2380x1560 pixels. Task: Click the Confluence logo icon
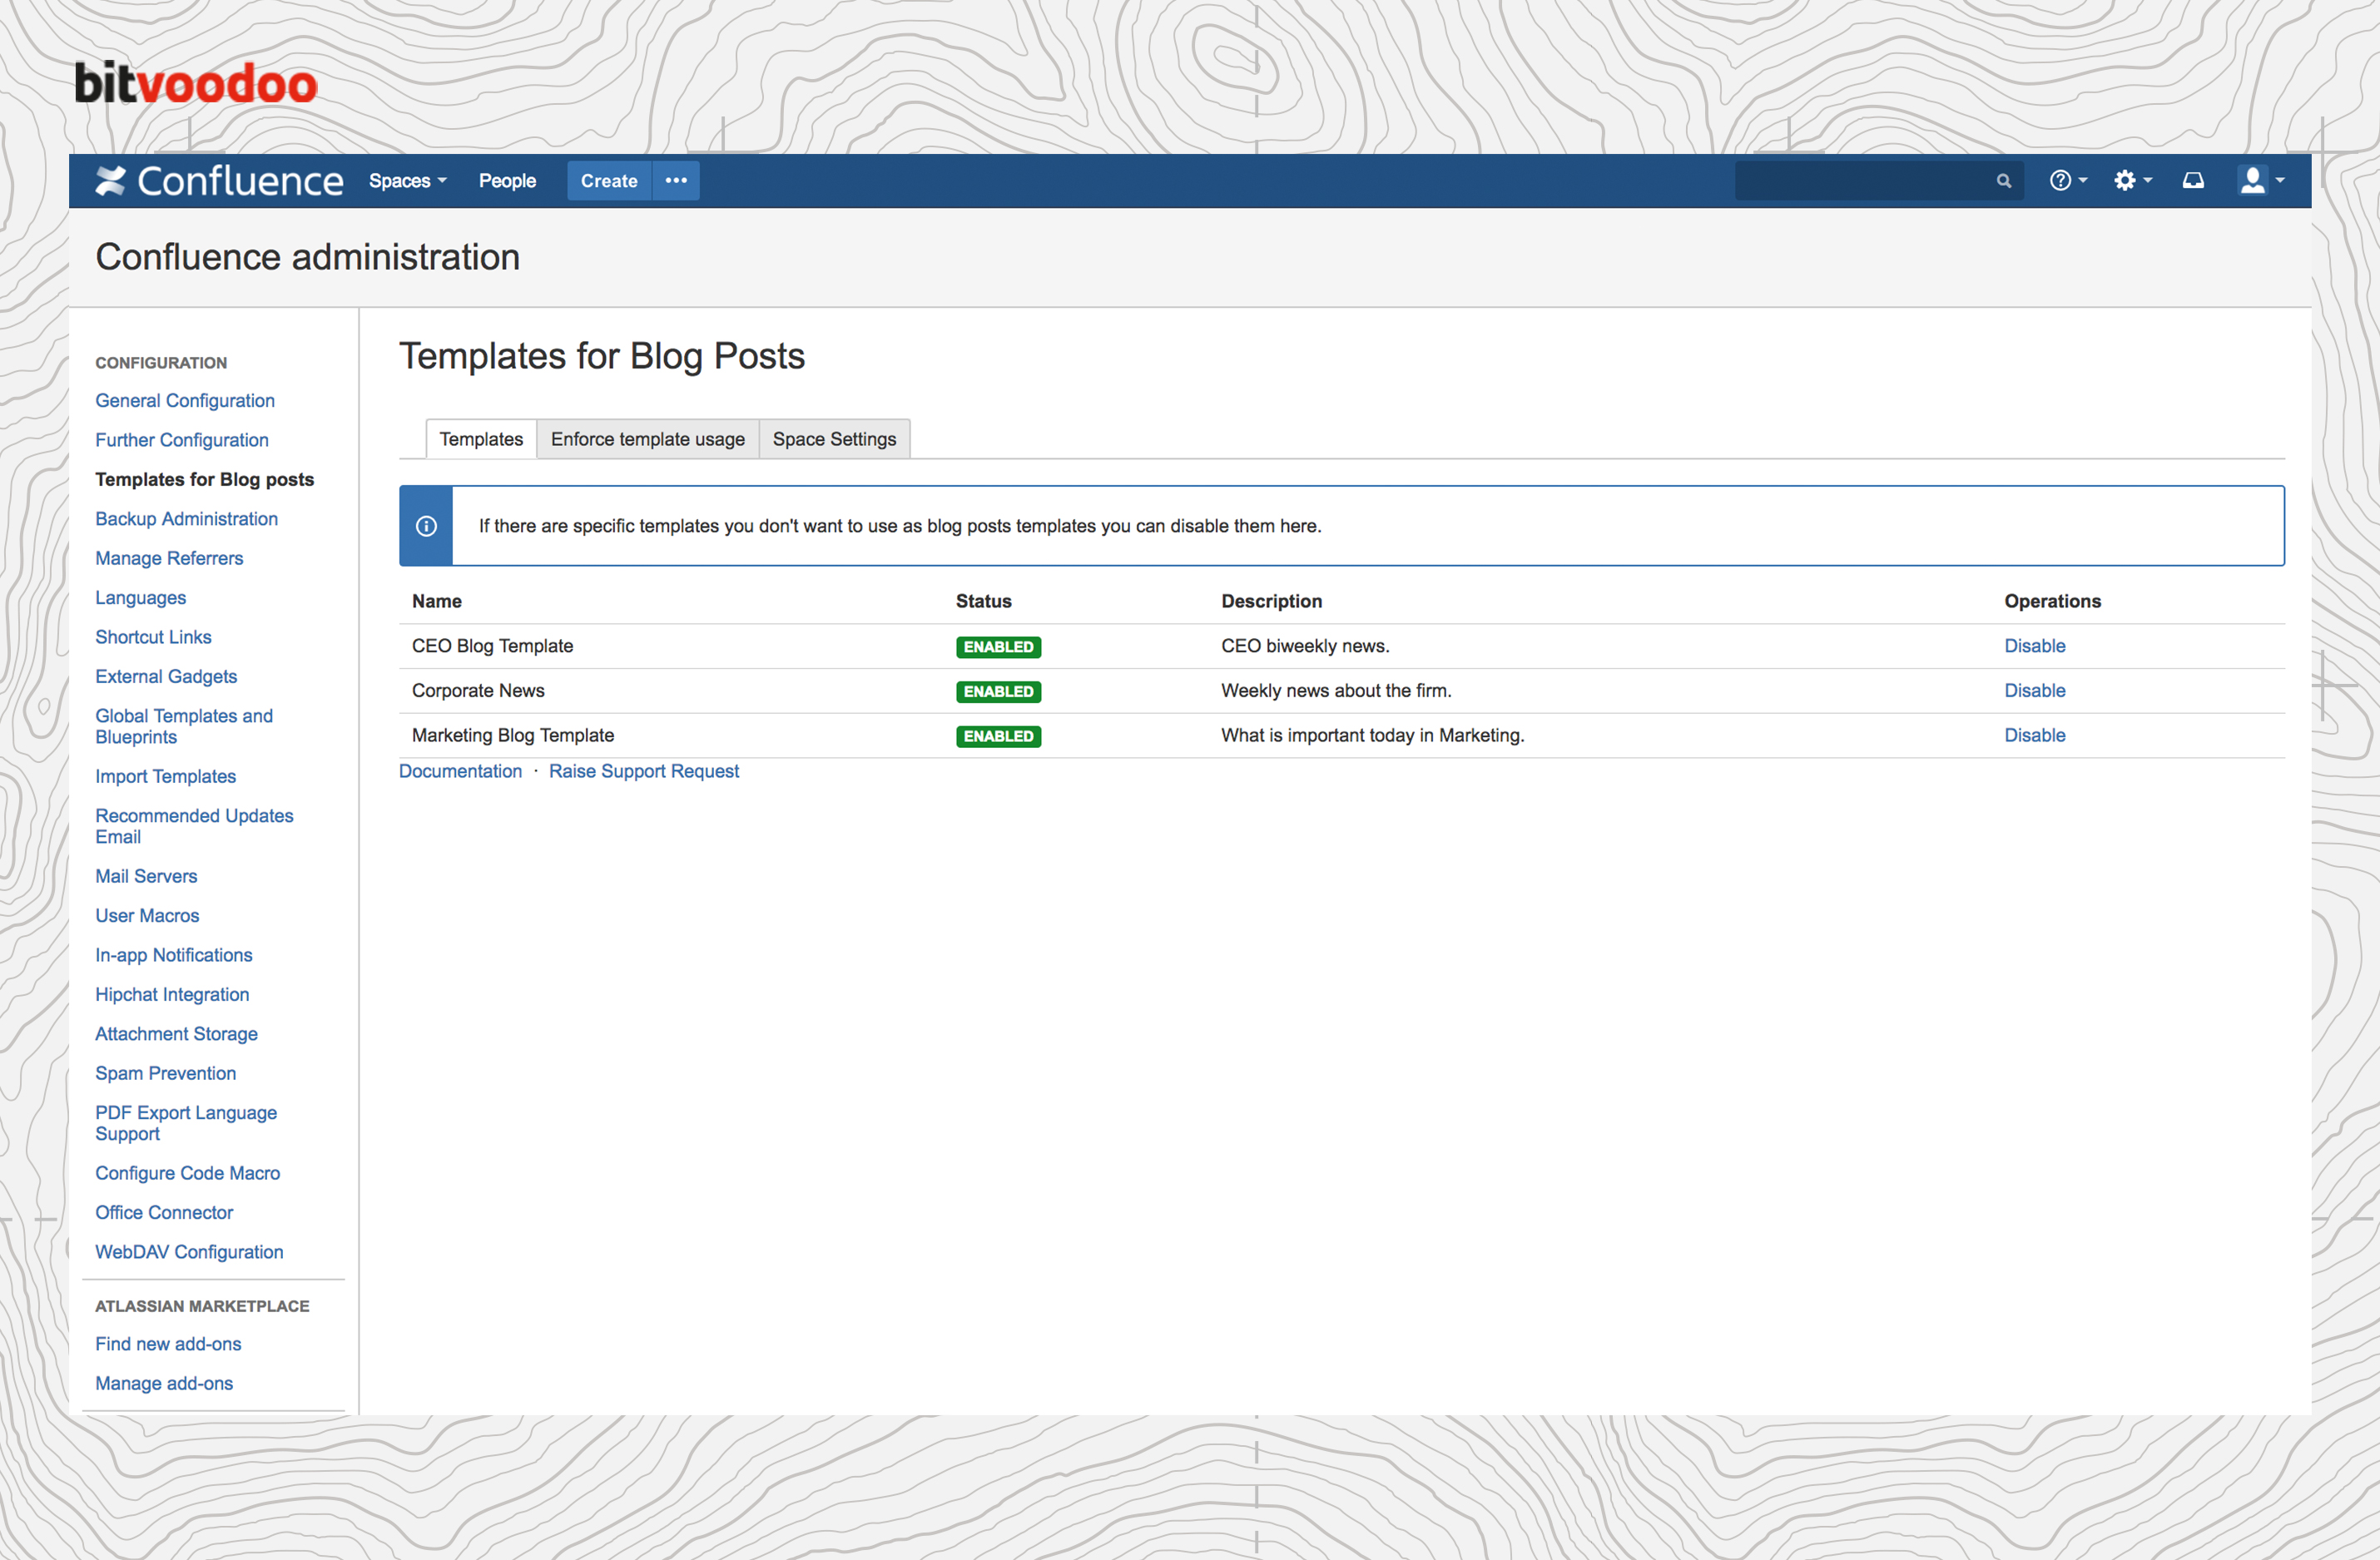click(x=110, y=181)
